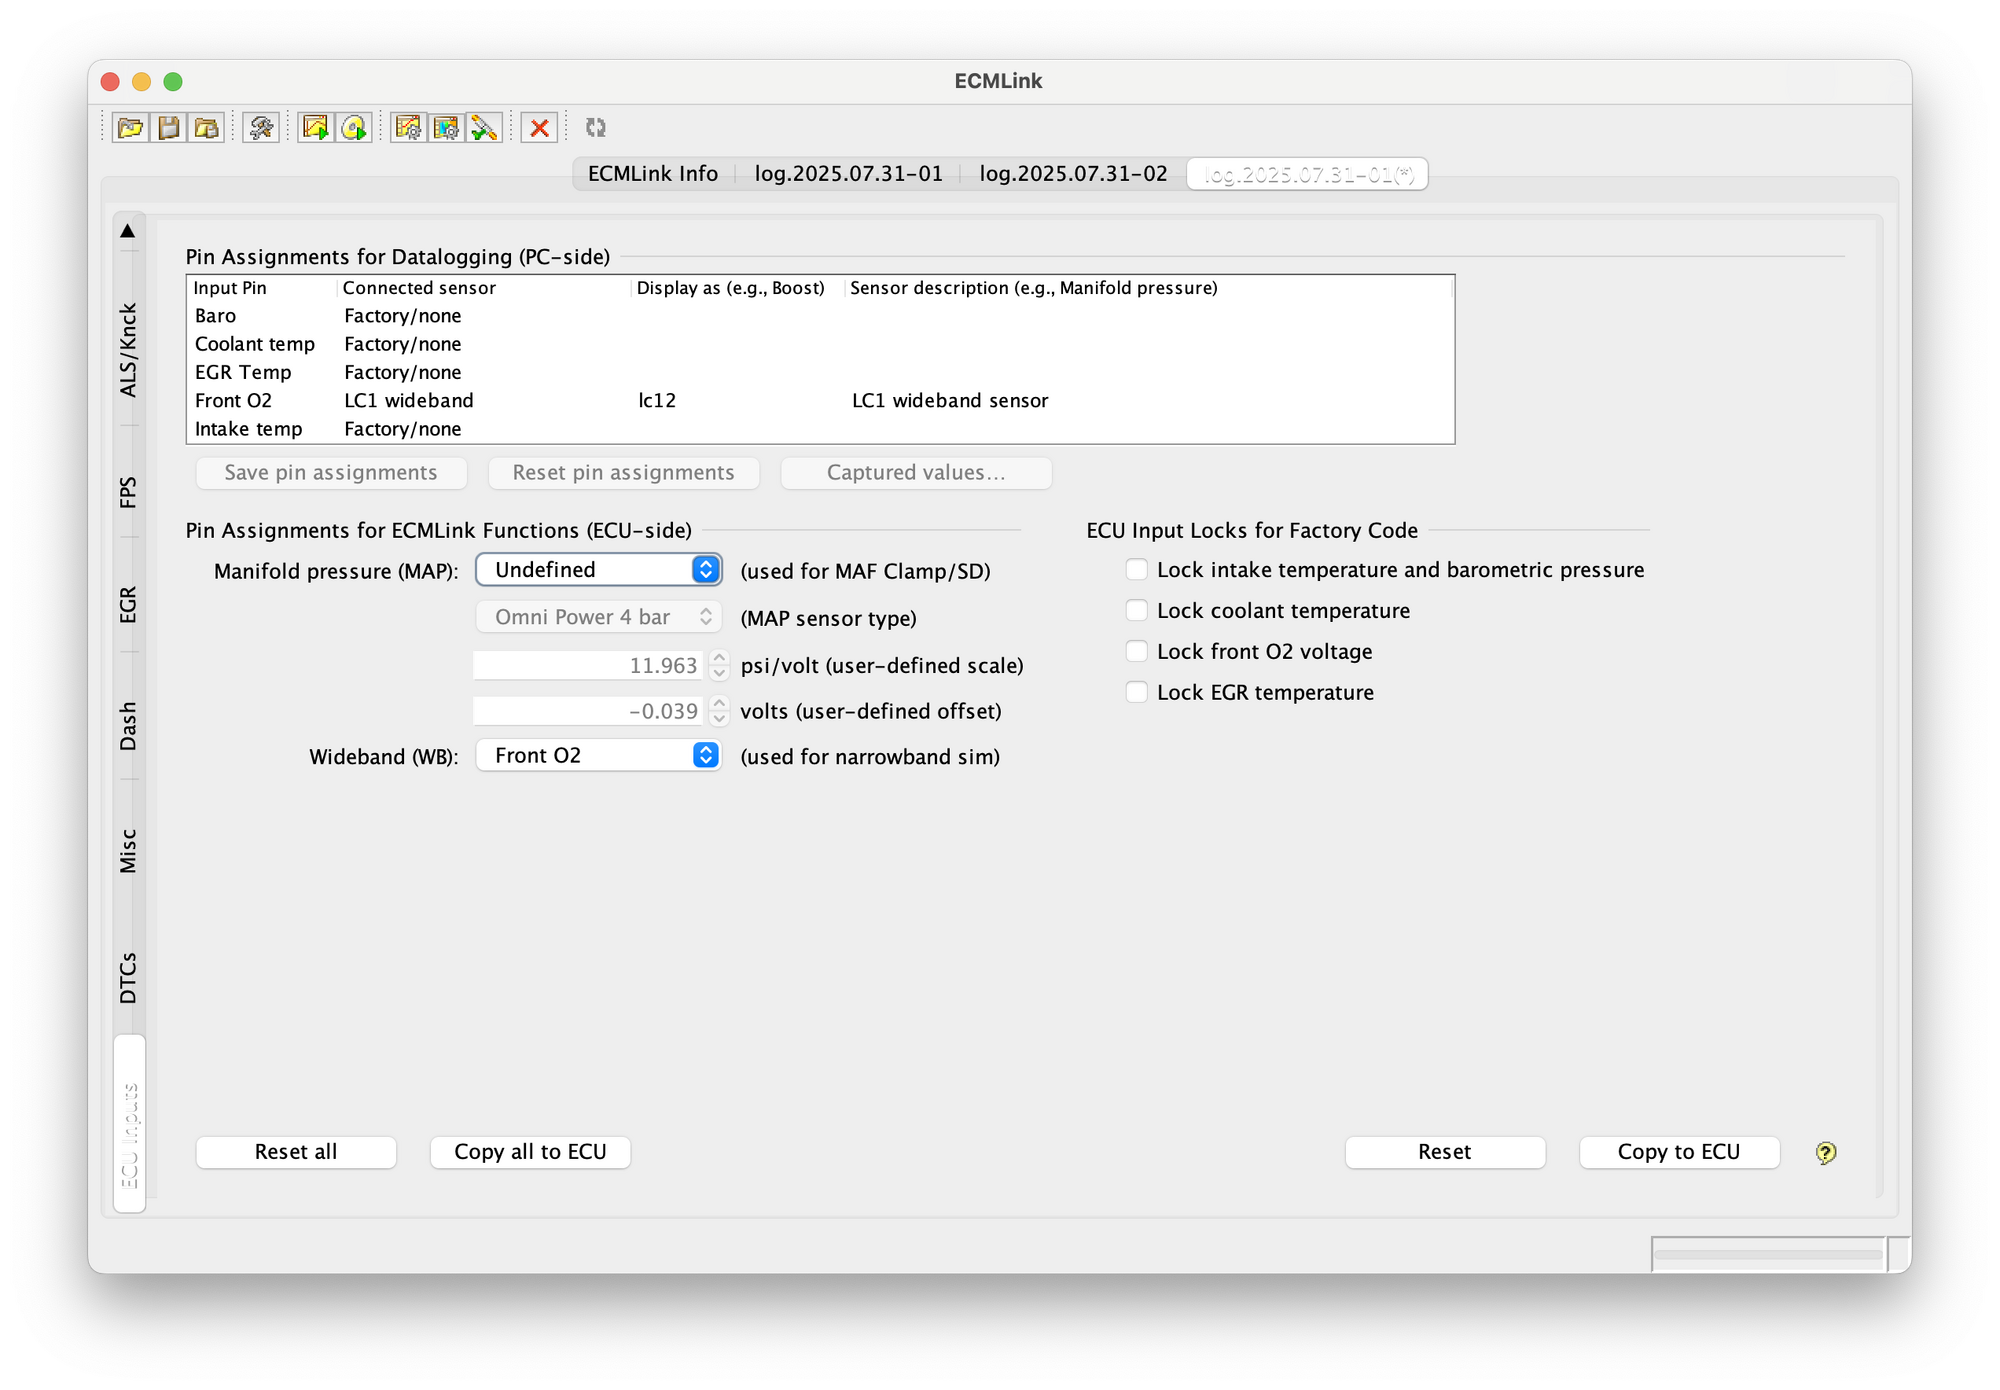Click the Reset all button
This screenshot has height=1390, width=2000.
[296, 1152]
